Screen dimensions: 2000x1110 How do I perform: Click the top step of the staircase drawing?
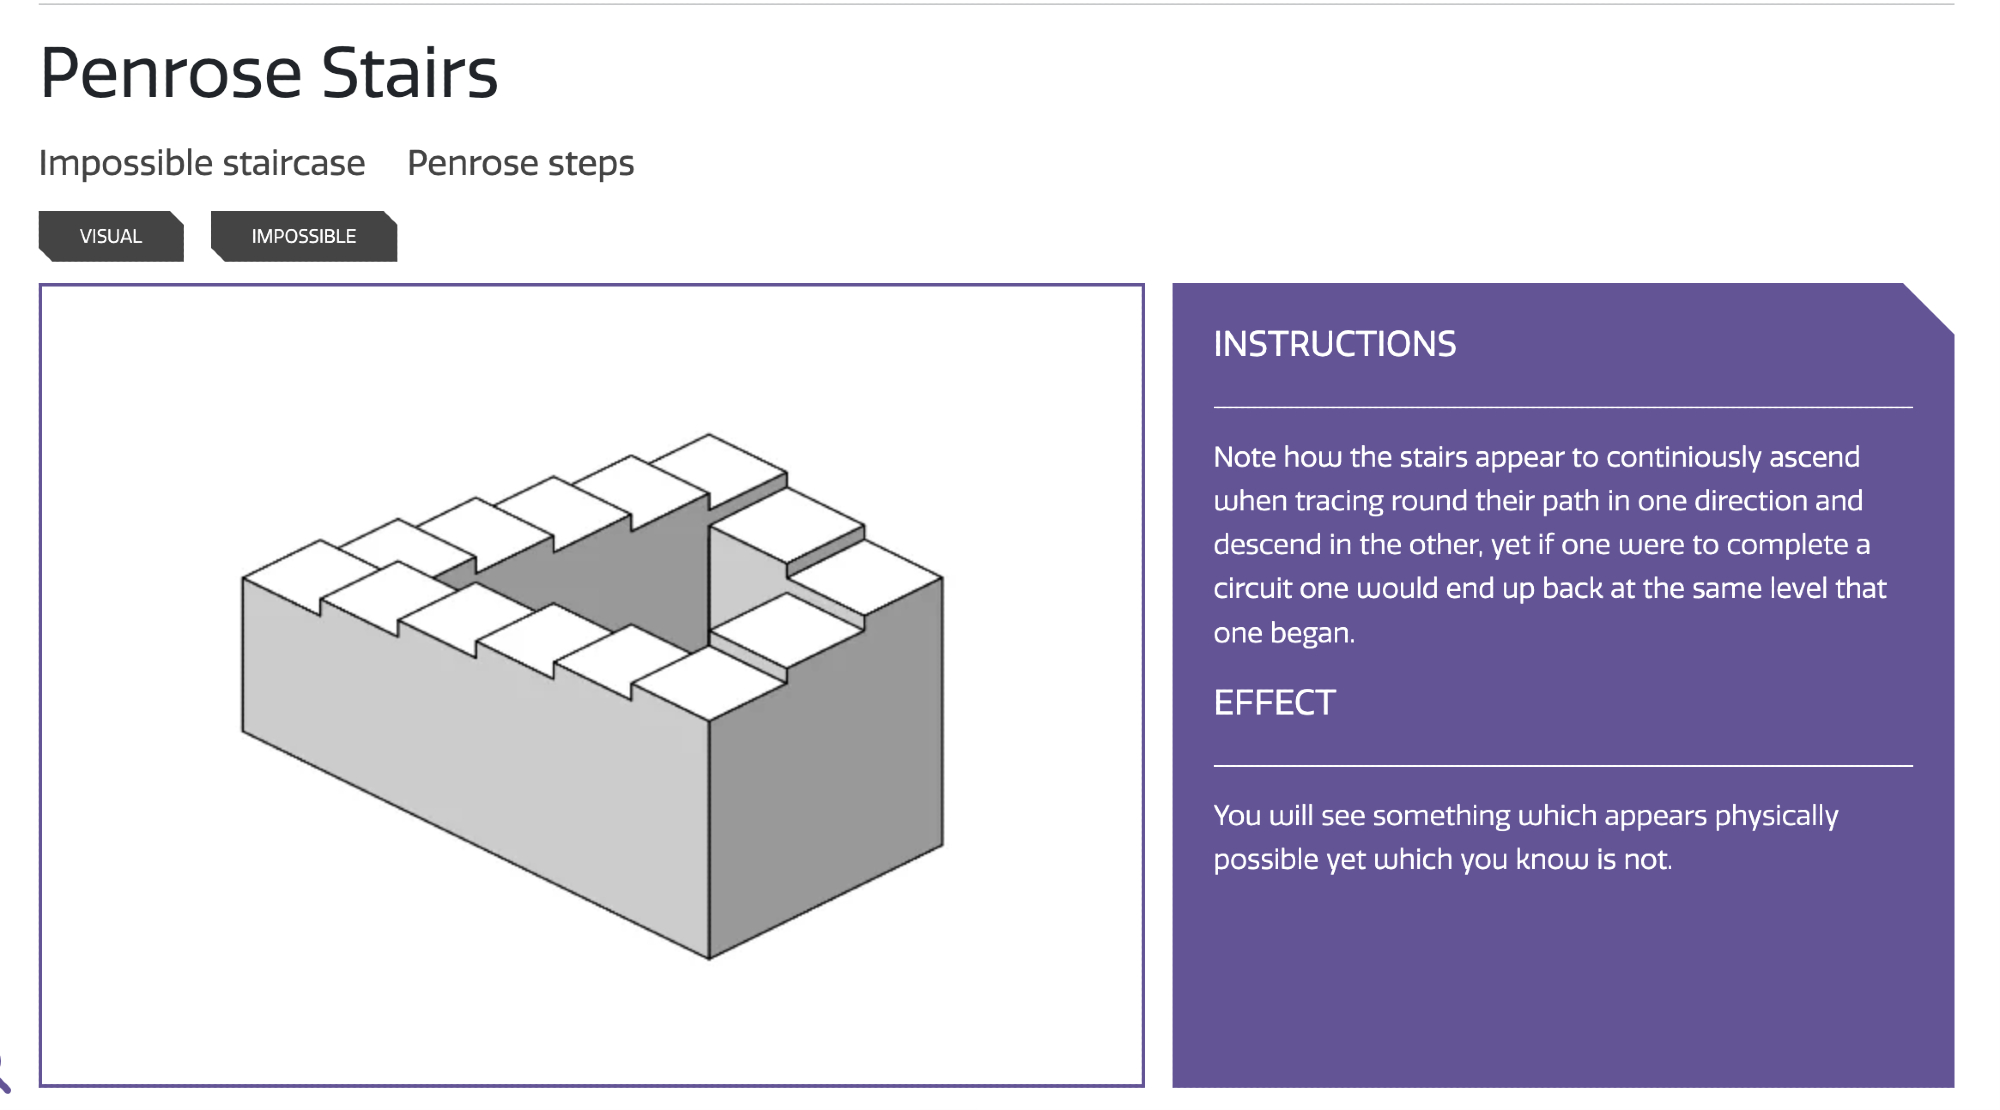(710, 462)
